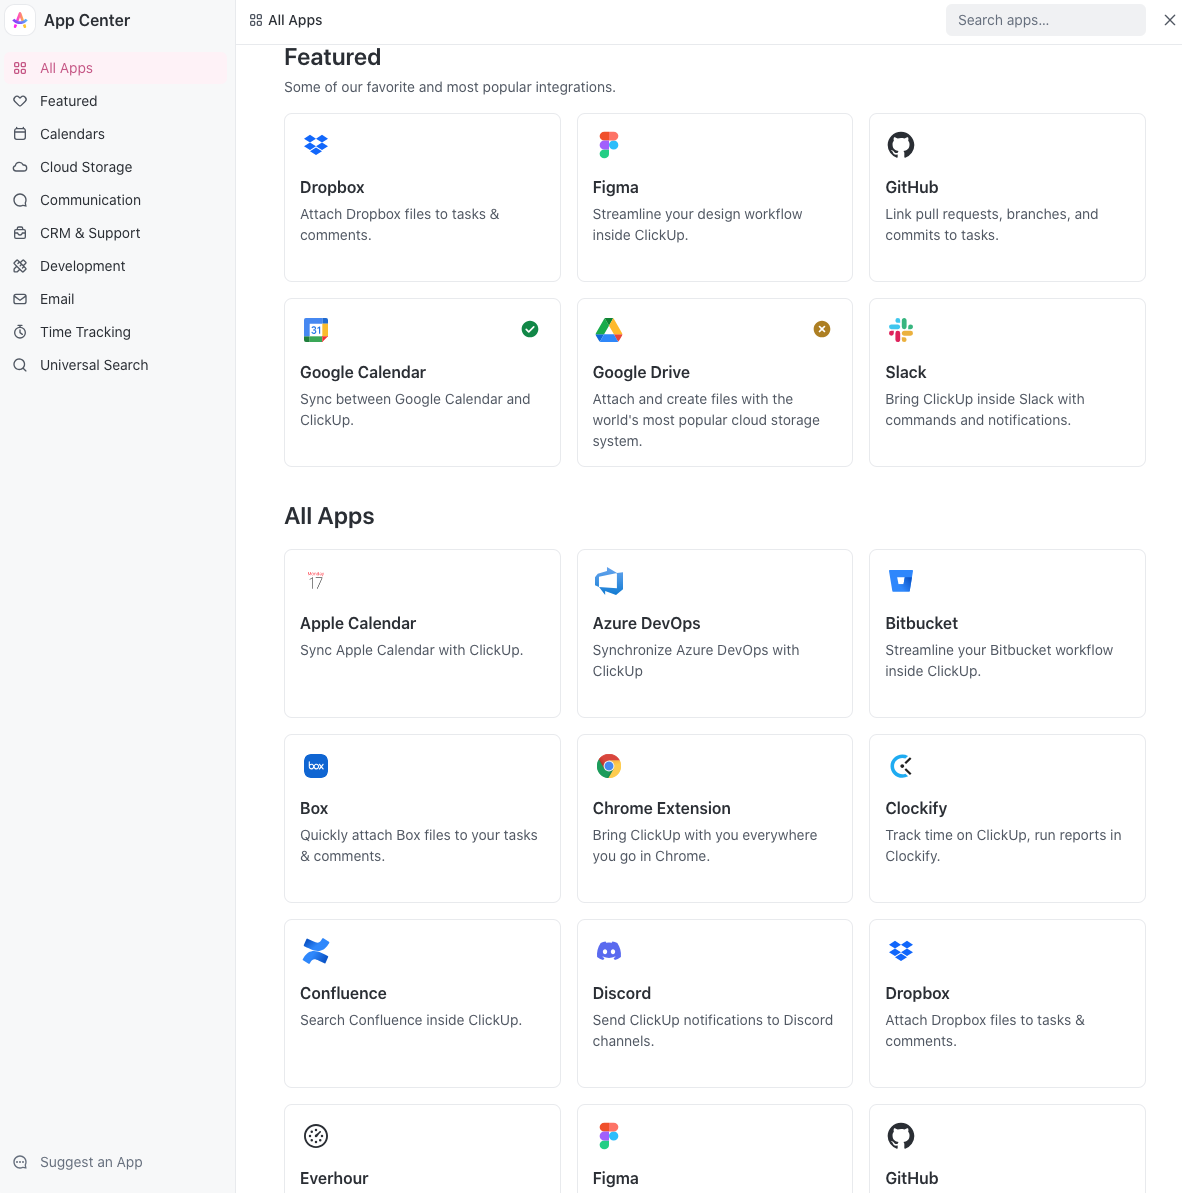Screen dimensions: 1182x1193
Task: Open the Email category
Action: pyautogui.click(x=116, y=299)
